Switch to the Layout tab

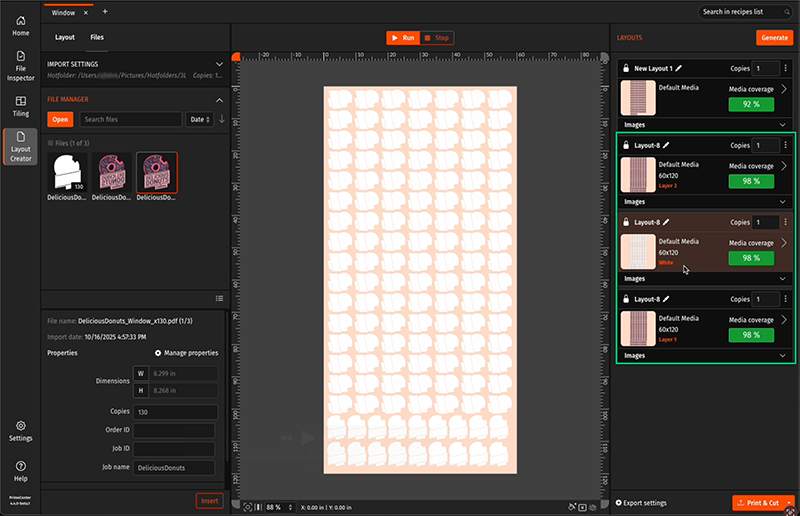pos(65,37)
